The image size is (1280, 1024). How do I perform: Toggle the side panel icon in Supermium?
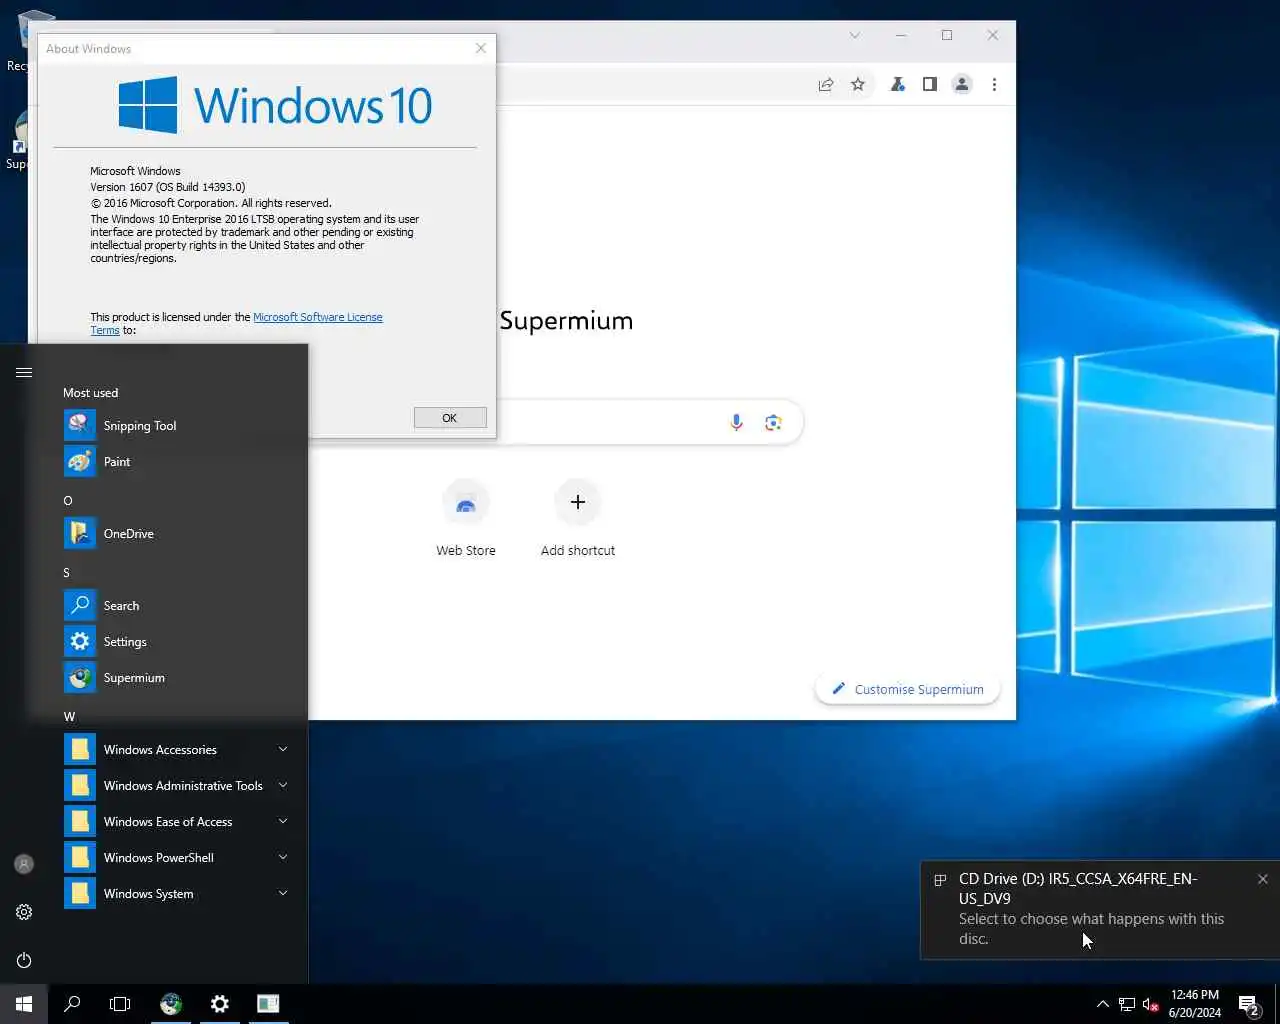pyautogui.click(x=930, y=85)
